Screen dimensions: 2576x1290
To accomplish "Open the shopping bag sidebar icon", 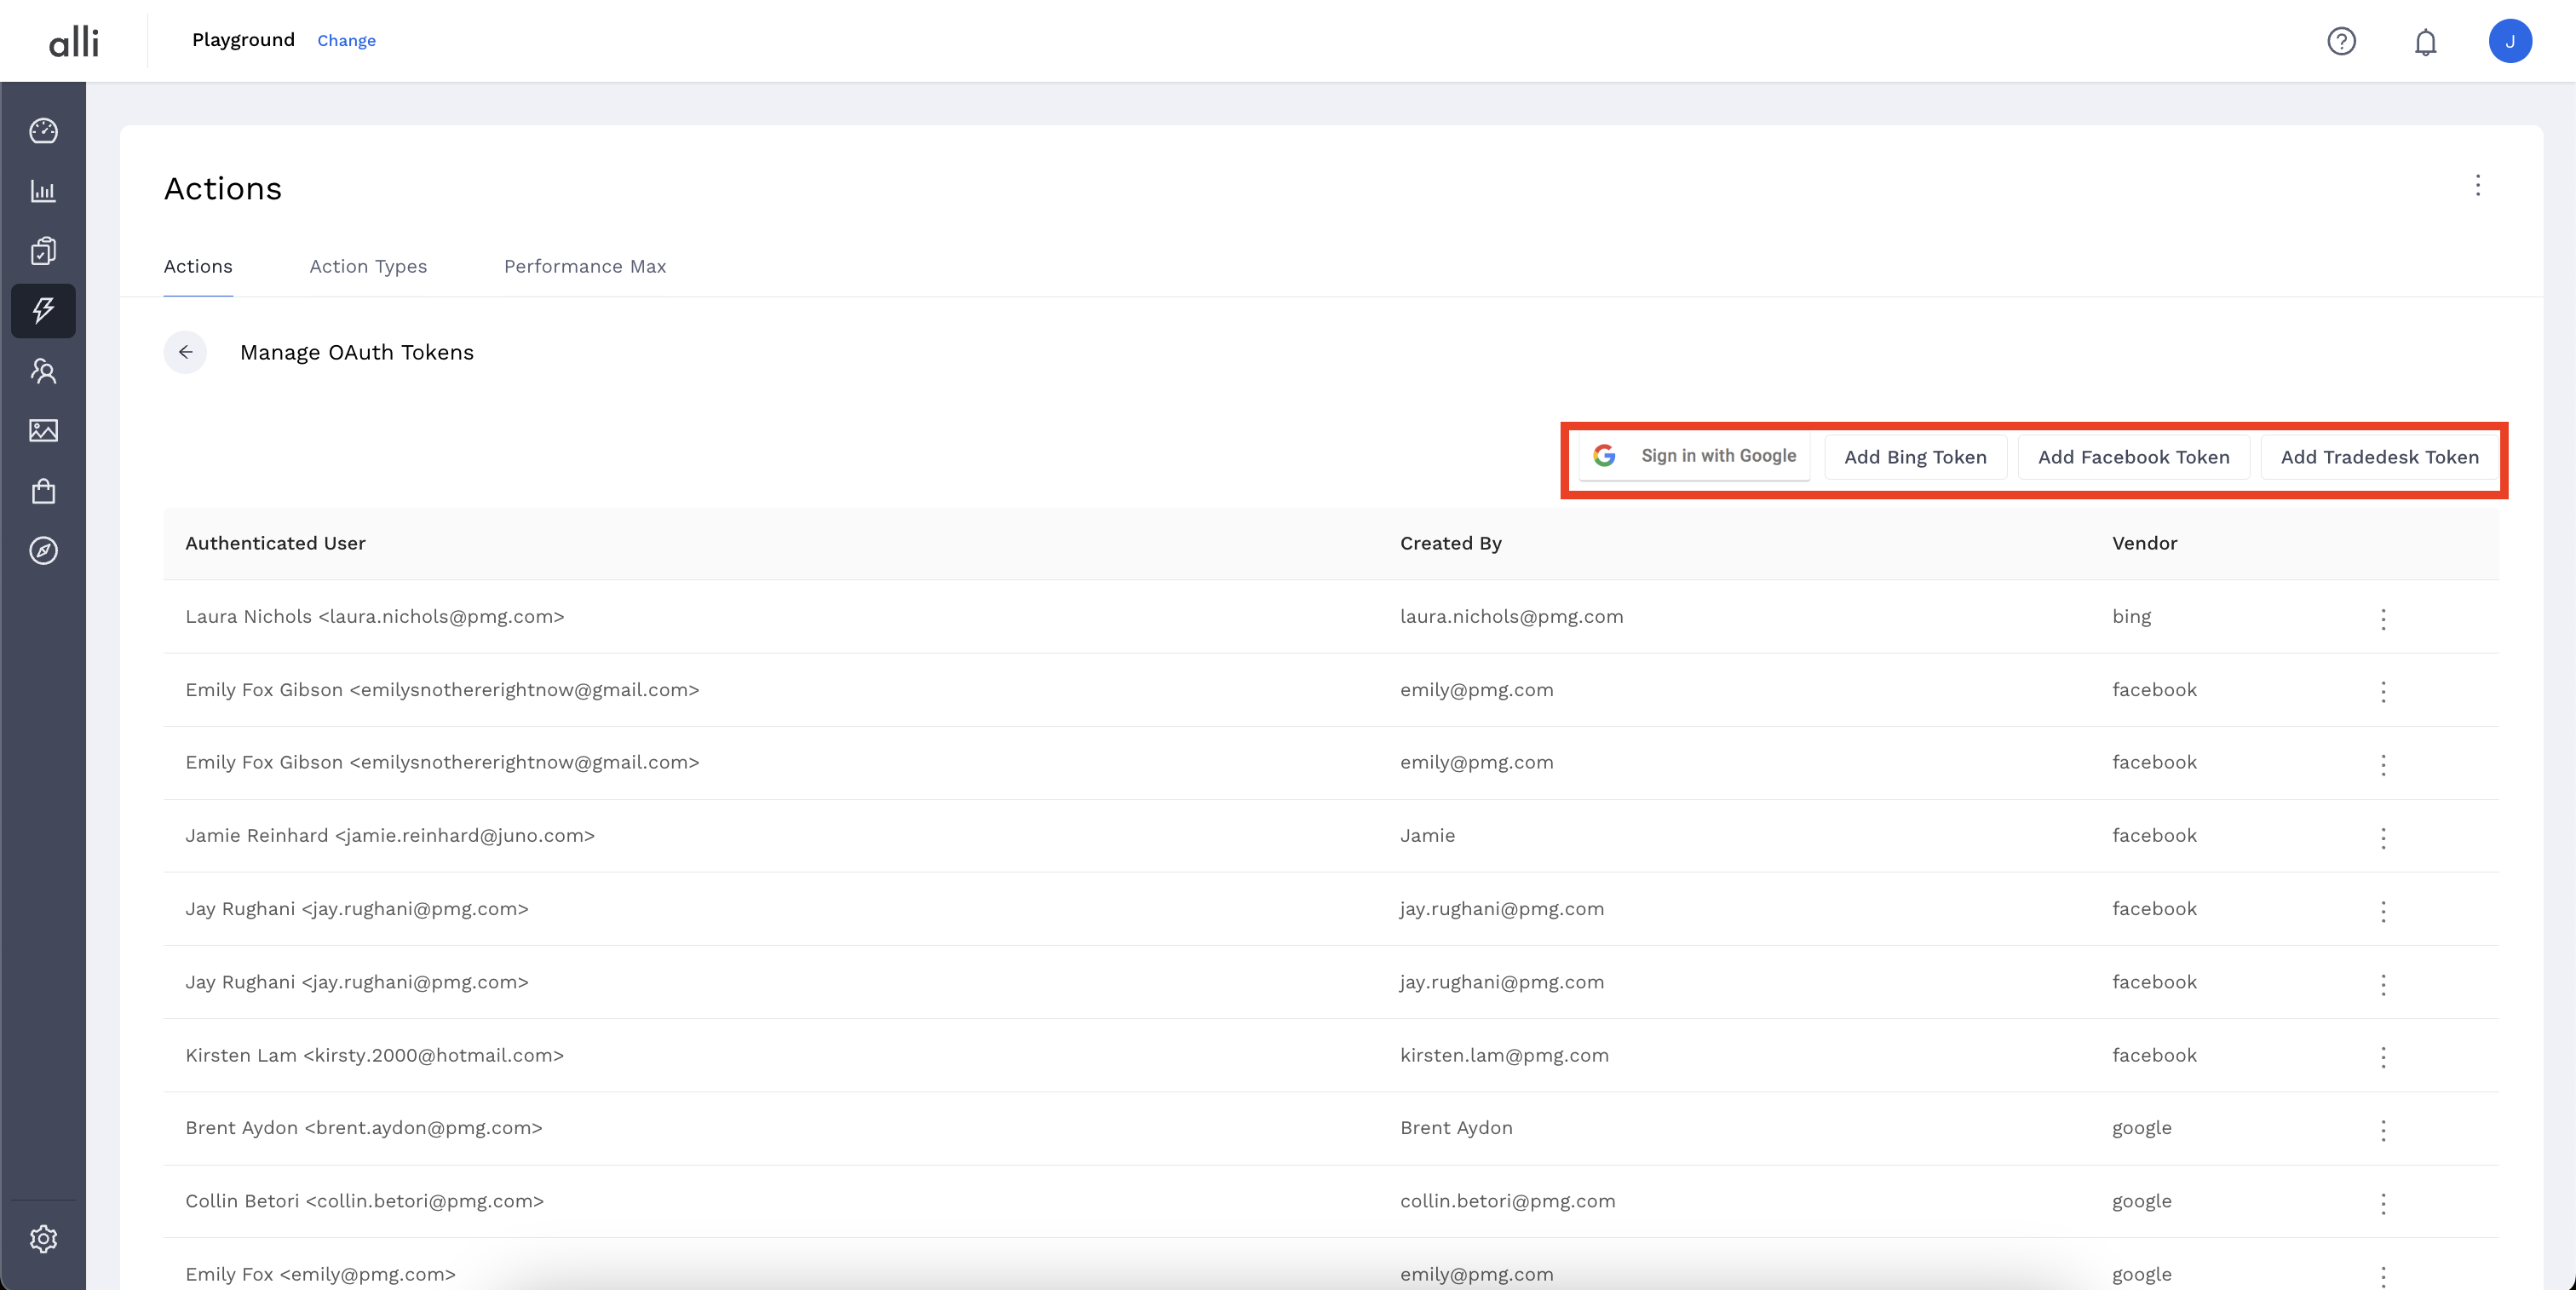I will [x=43, y=491].
